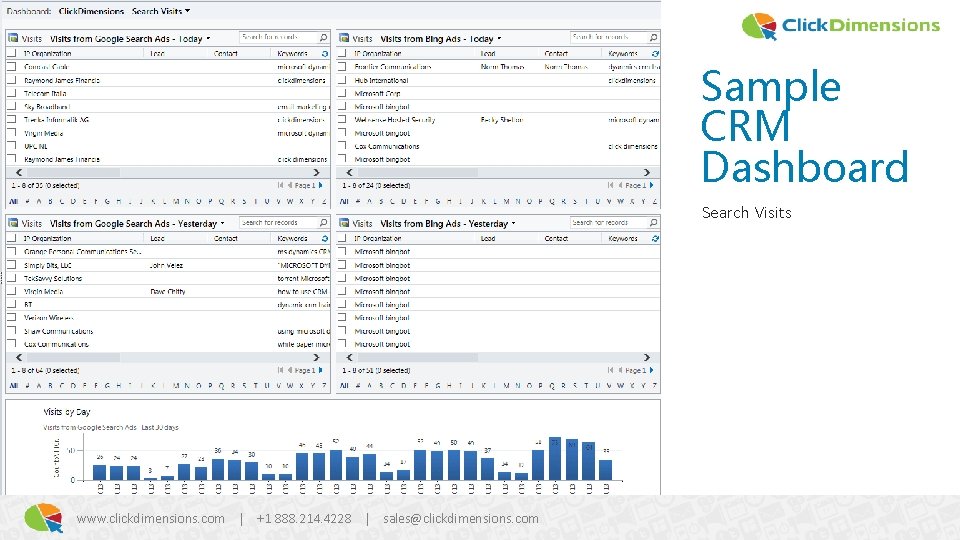Click Visits grid icon in Google Ads Today panel

click(13, 38)
